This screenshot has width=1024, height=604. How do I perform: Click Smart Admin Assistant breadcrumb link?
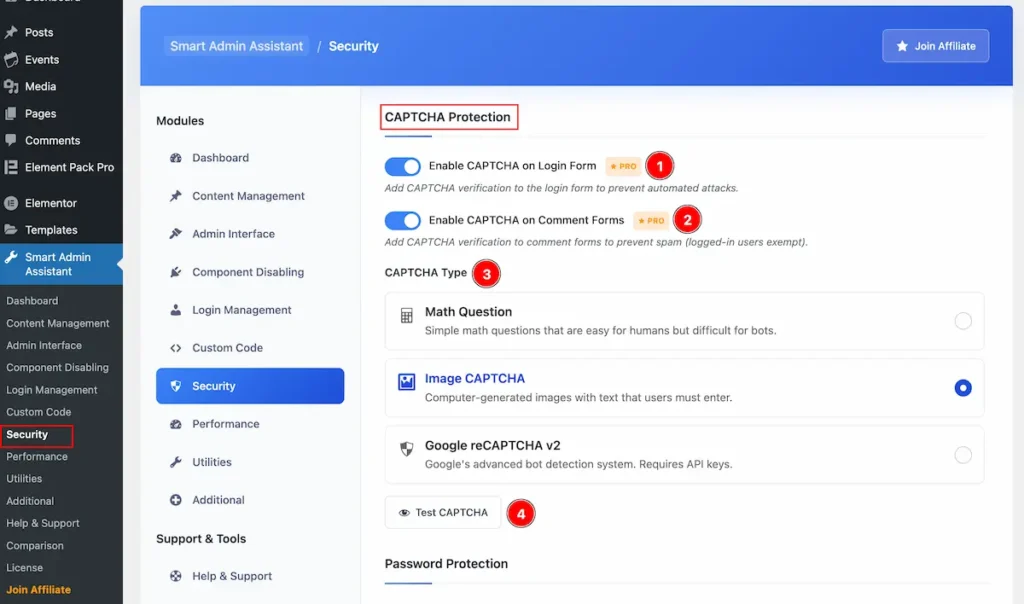(236, 46)
